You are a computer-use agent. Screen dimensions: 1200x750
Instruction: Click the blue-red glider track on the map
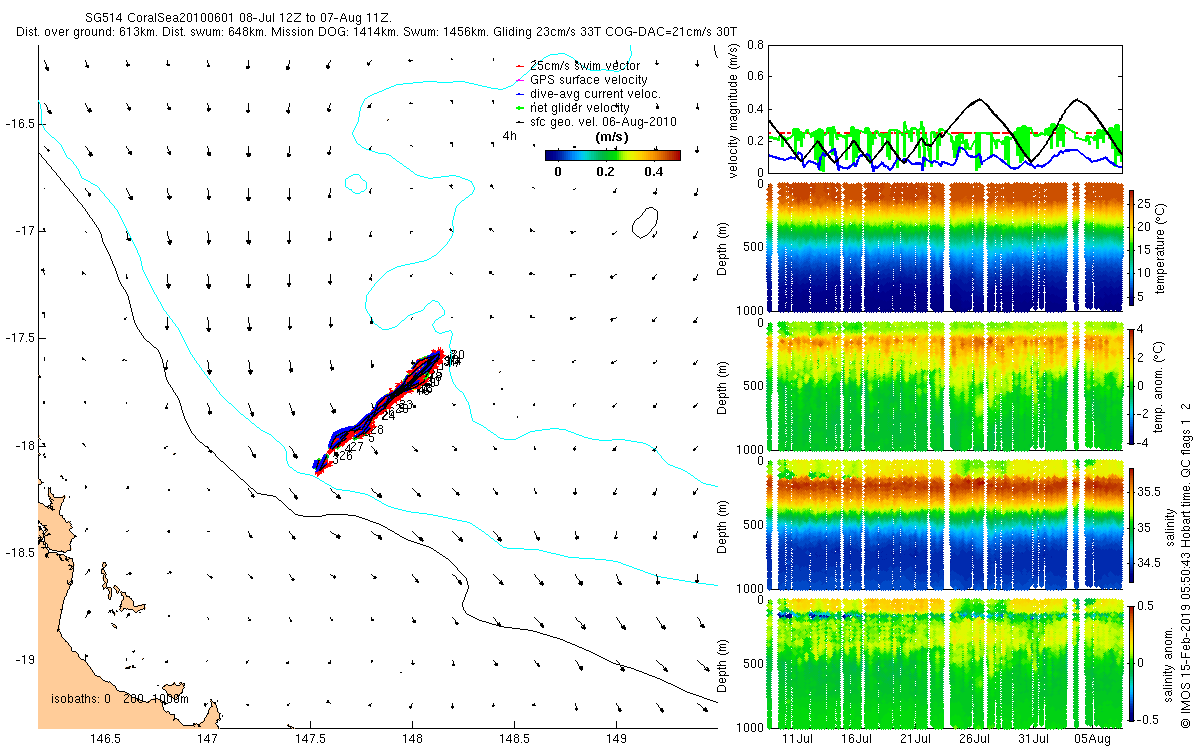380,410
